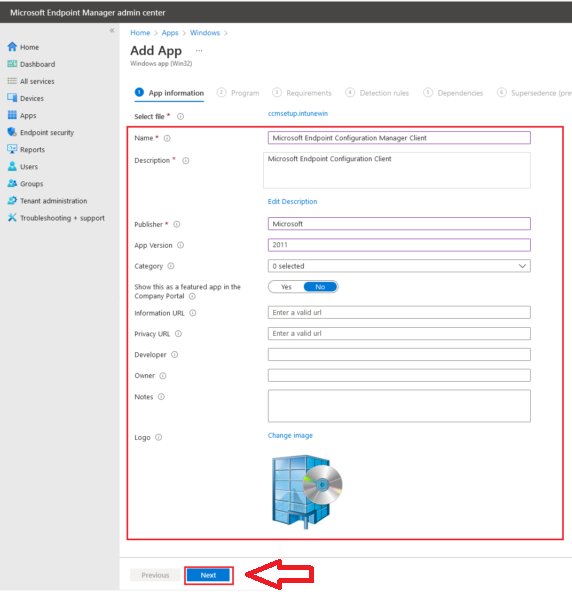572x599 pixels.
Task: Go to the Supersedence step tab
Action: [534, 93]
